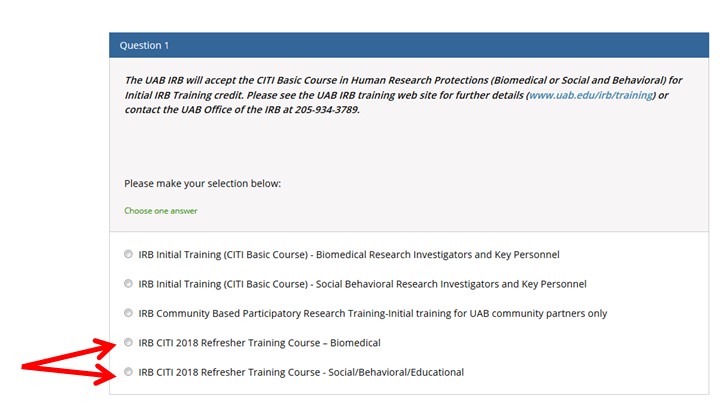Select Biomedical Research Investigators initial training radio button
The width and height of the screenshot is (723, 407).
pos(128,255)
